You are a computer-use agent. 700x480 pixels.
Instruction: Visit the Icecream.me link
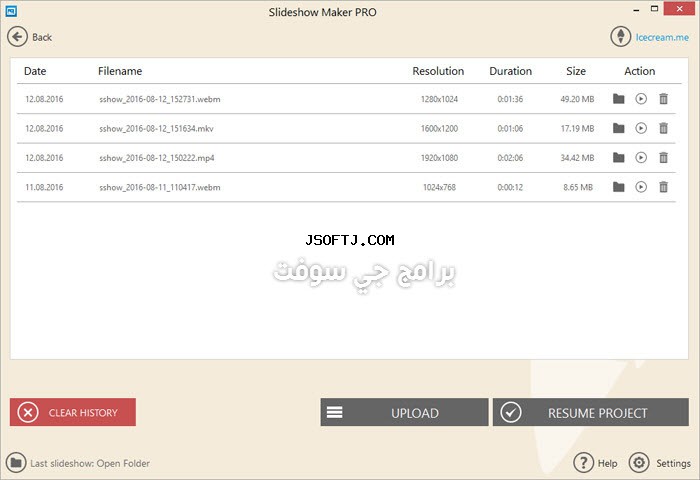662,37
